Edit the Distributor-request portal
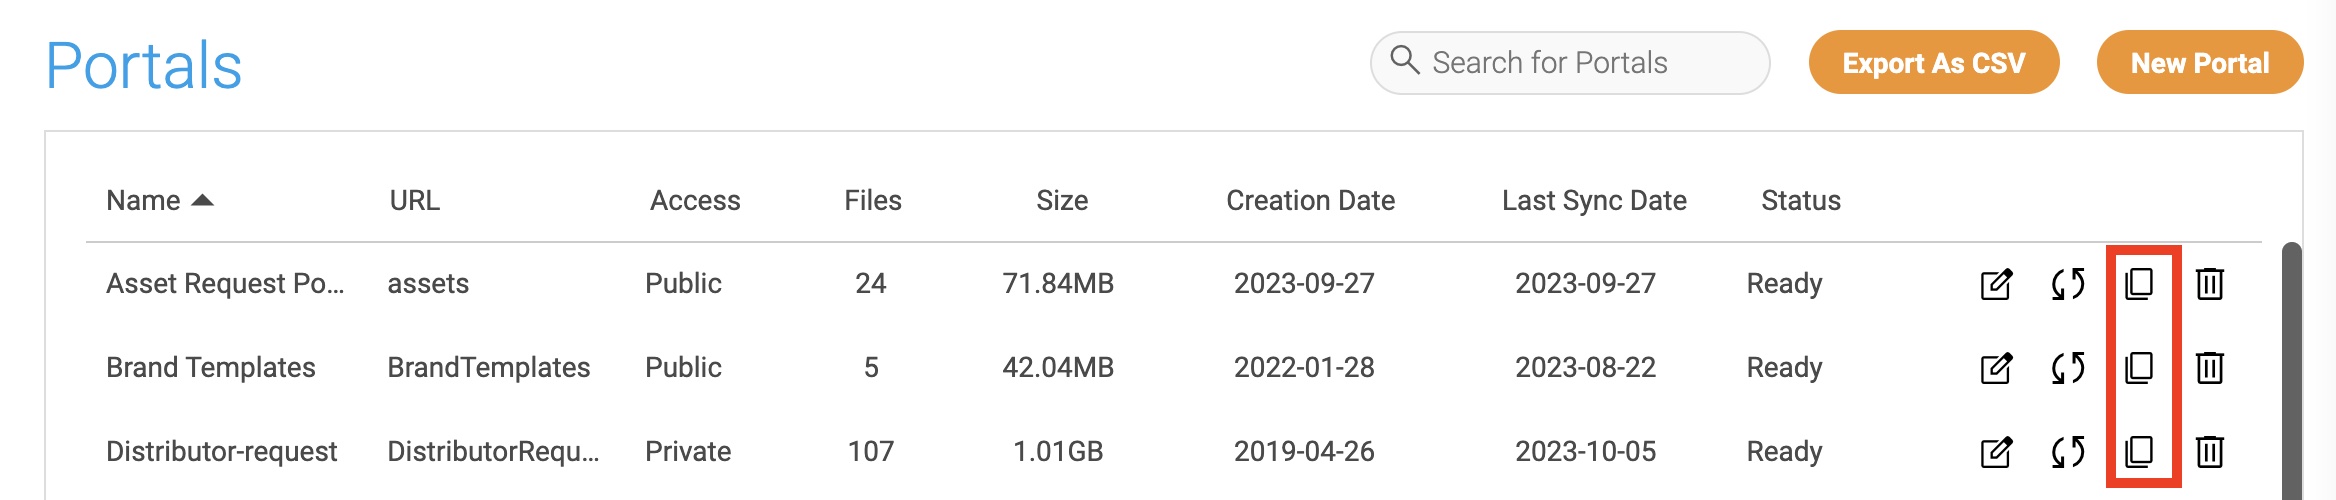The width and height of the screenshot is (2336, 500). pyautogui.click(x=1996, y=452)
